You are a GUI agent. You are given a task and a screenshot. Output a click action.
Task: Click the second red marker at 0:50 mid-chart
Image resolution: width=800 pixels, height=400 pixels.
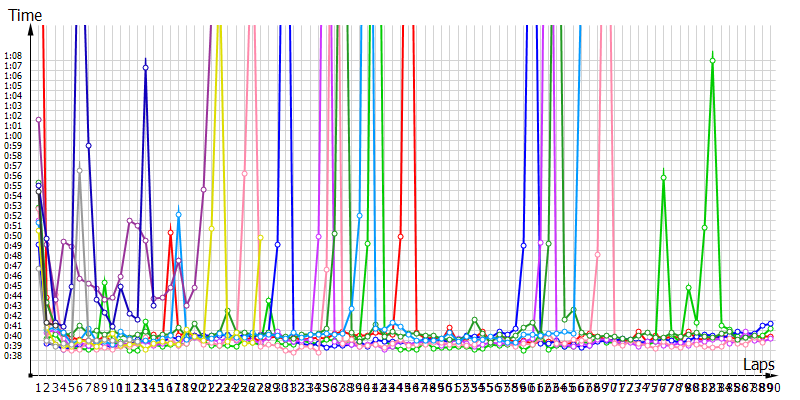pyautogui.click(x=400, y=237)
